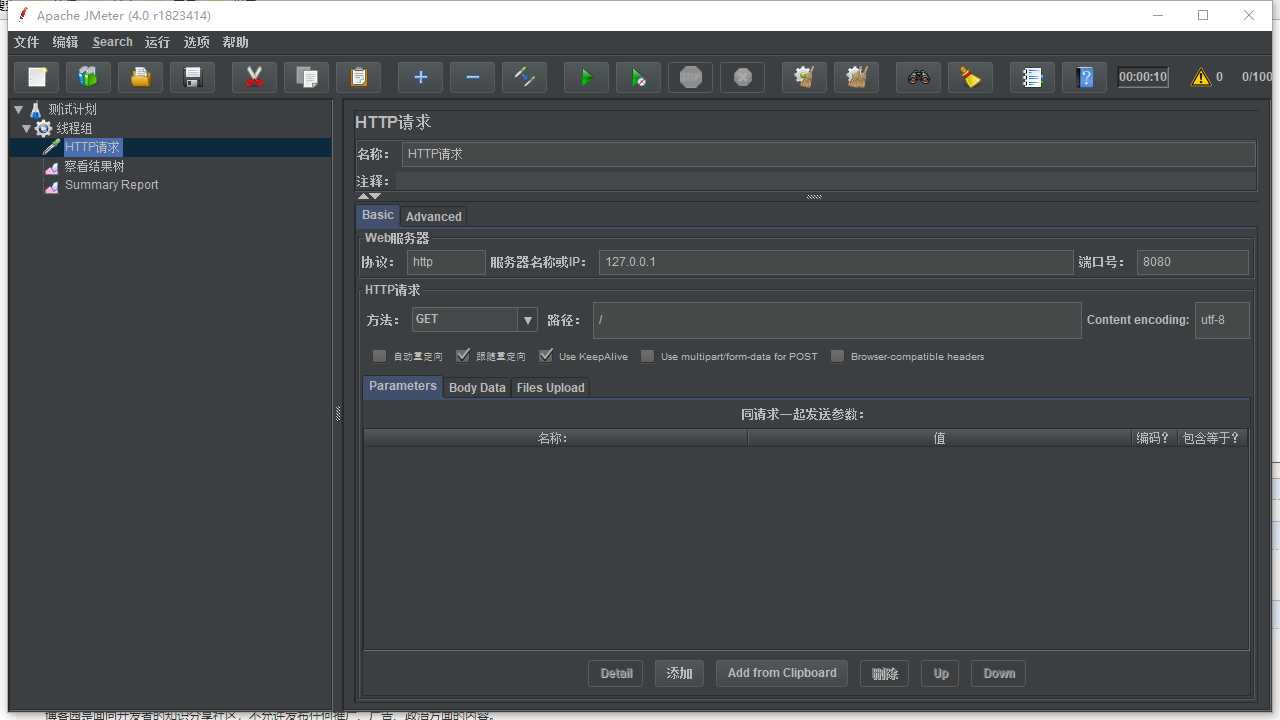Image resolution: width=1280 pixels, height=720 pixels.
Task: Click Start no pauses icon
Action: coord(638,77)
